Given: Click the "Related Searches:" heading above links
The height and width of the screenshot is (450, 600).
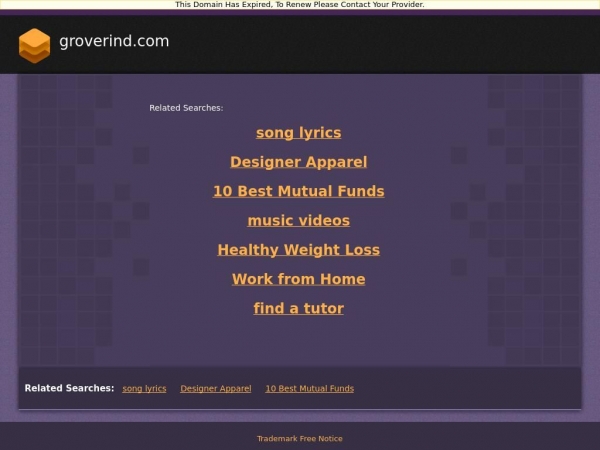Looking at the screenshot, I should coord(186,108).
